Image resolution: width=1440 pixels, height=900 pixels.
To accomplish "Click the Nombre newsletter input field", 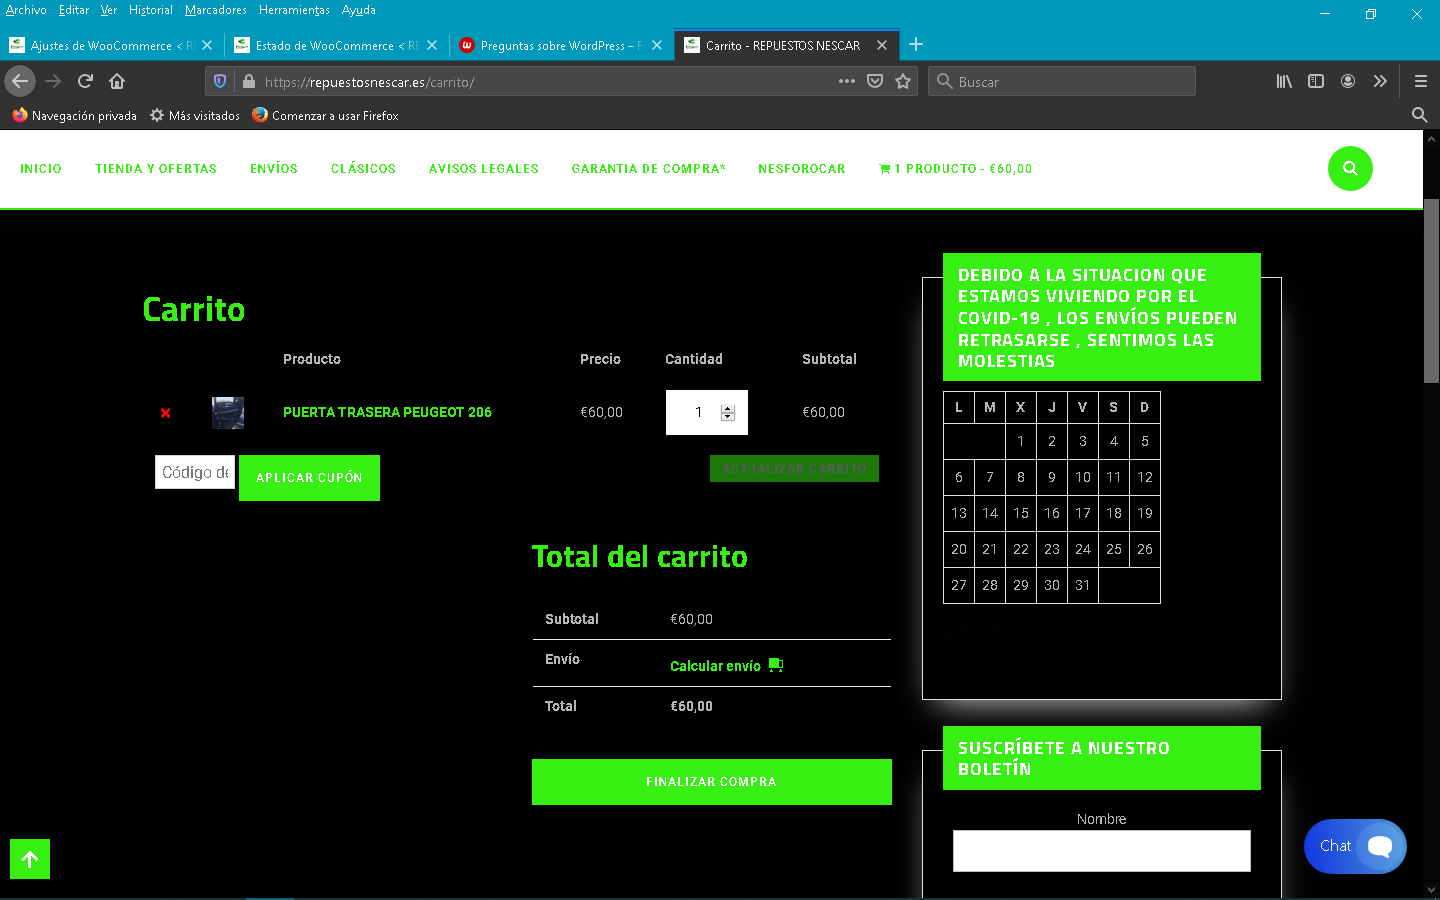I will (x=1102, y=851).
